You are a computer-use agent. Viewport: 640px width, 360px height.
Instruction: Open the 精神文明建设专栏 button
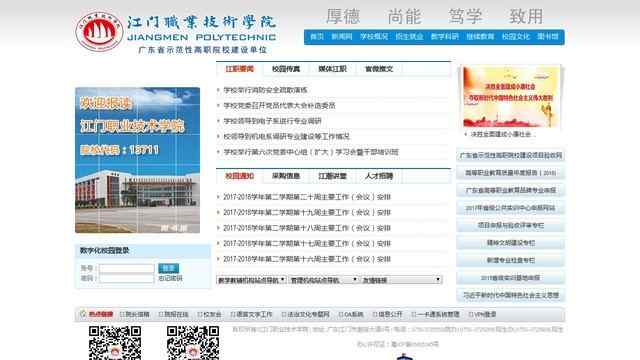tap(511, 243)
